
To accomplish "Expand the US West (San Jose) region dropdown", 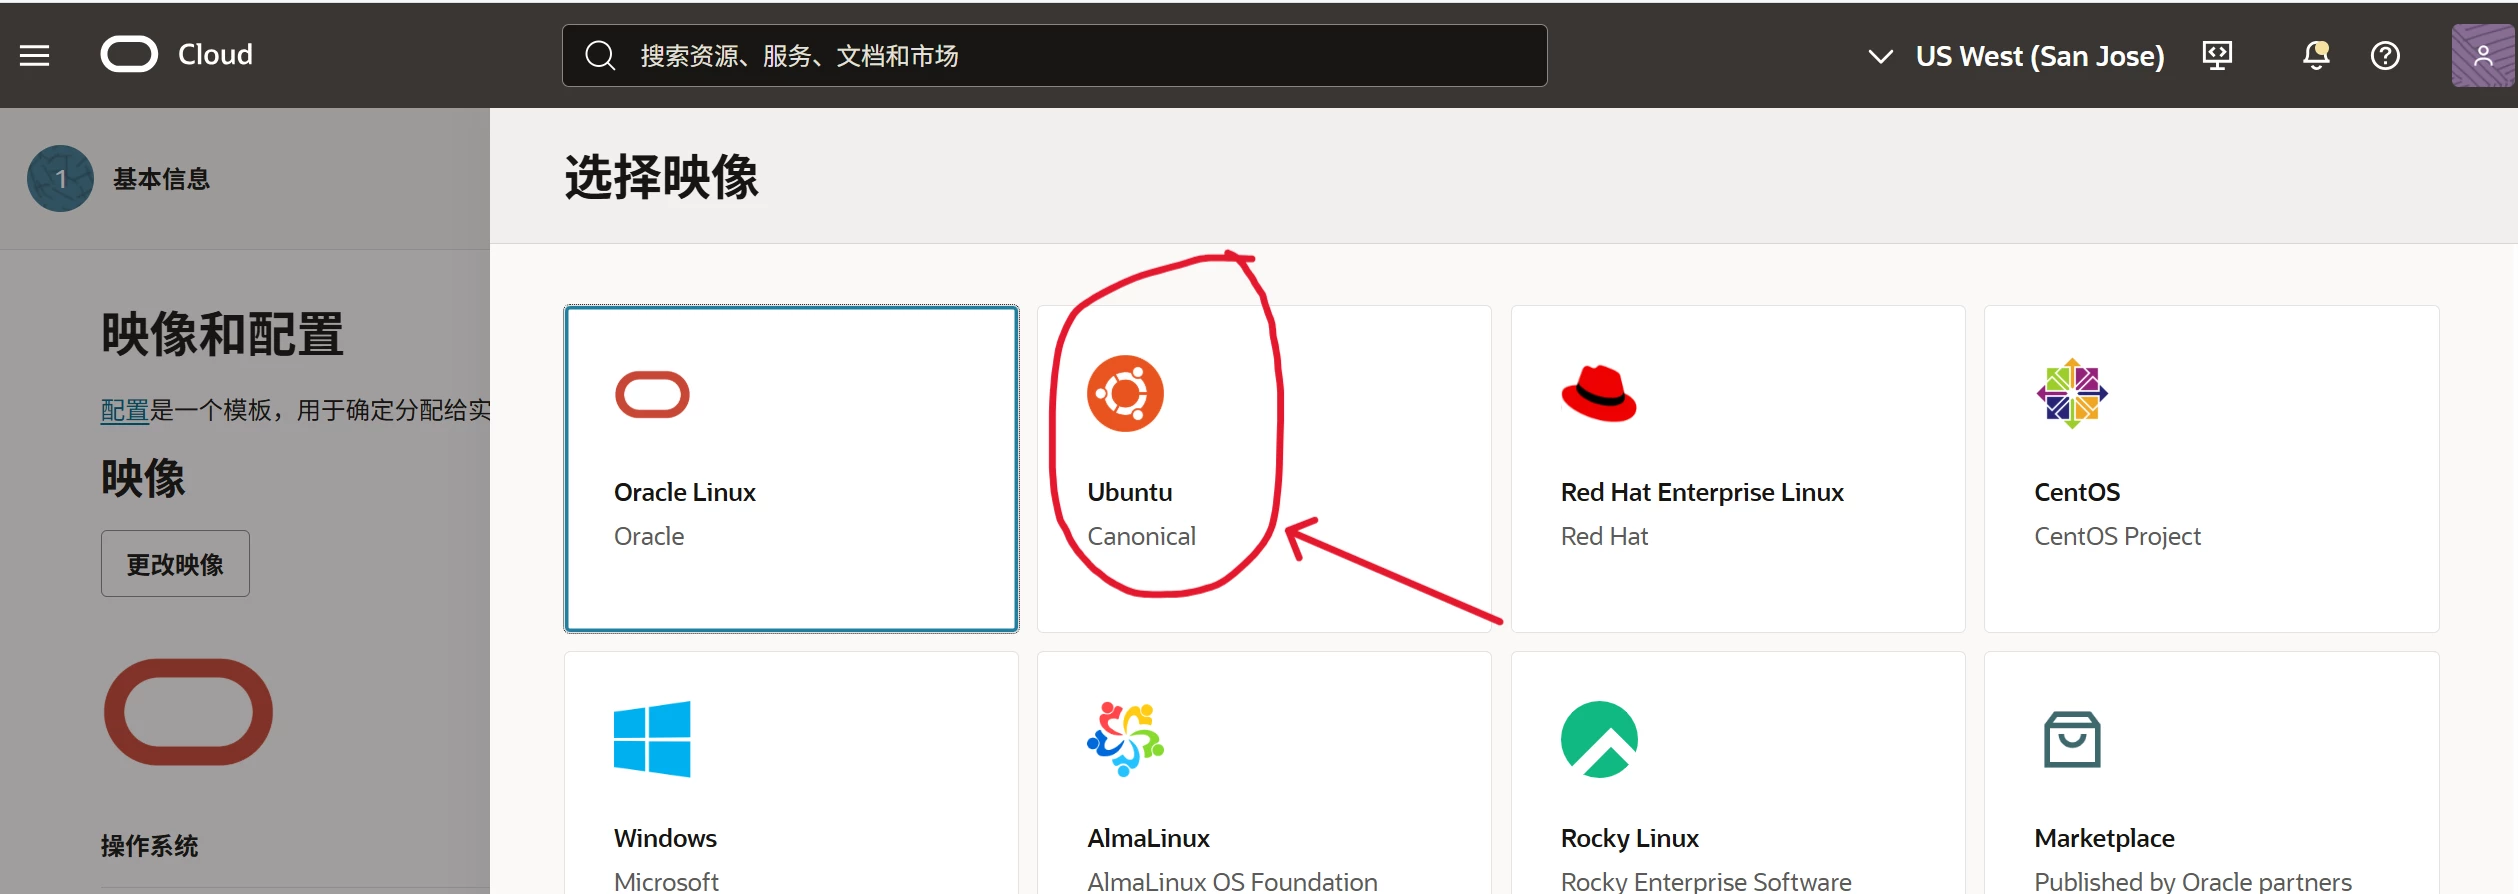I will [x=2015, y=56].
